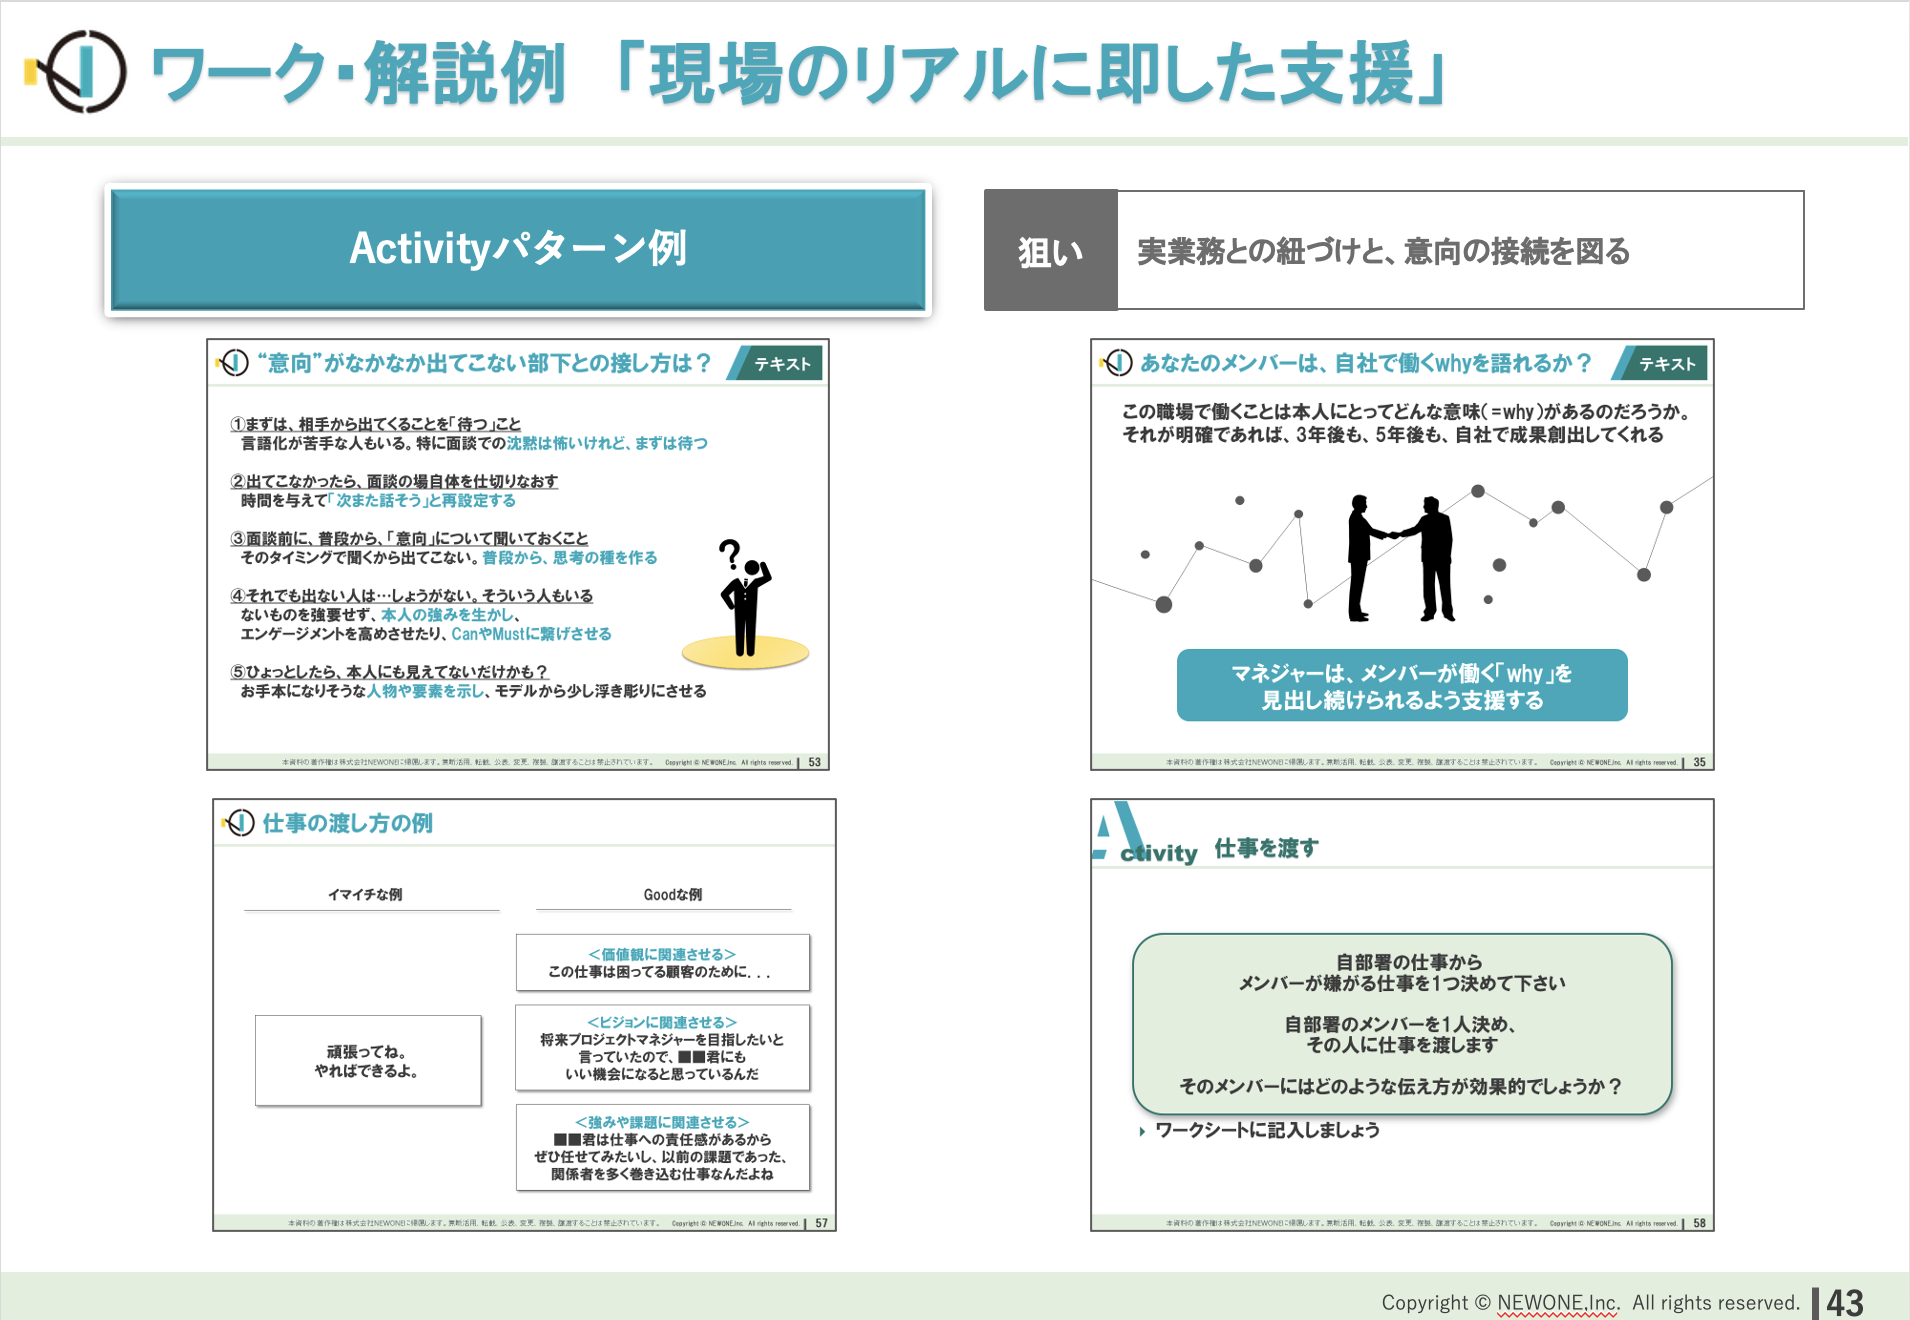The width and height of the screenshot is (1910, 1320).
Task: Click the teal box マネジャーは、メンバーが働く「why」を
Action: pyautogui.click(x=1402, y=686)
